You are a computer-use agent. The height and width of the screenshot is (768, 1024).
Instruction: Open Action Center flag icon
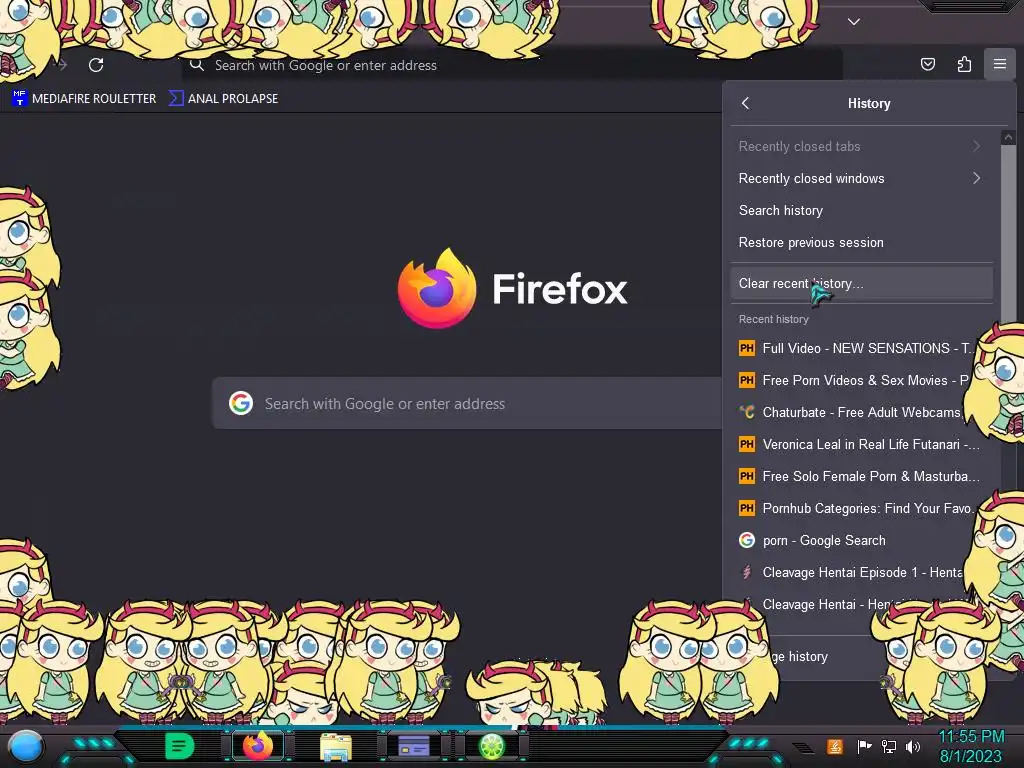[864, 746]
